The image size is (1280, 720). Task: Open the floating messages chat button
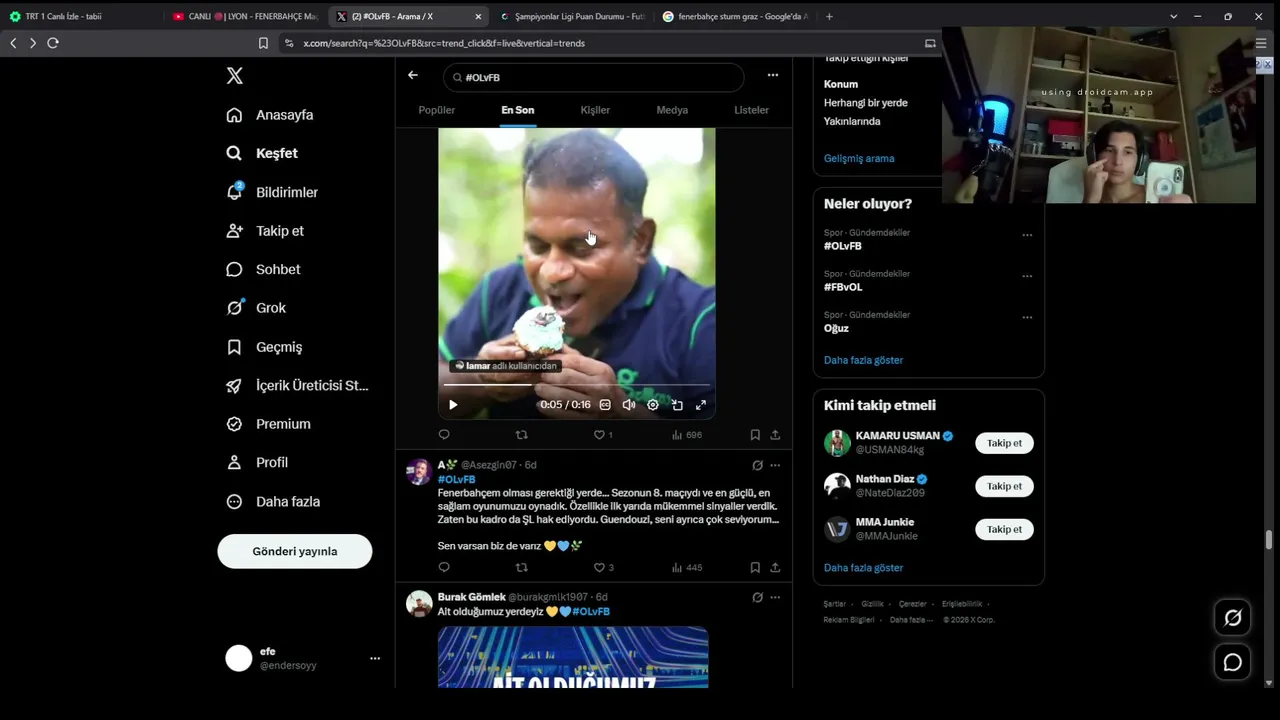(1233, 662)
